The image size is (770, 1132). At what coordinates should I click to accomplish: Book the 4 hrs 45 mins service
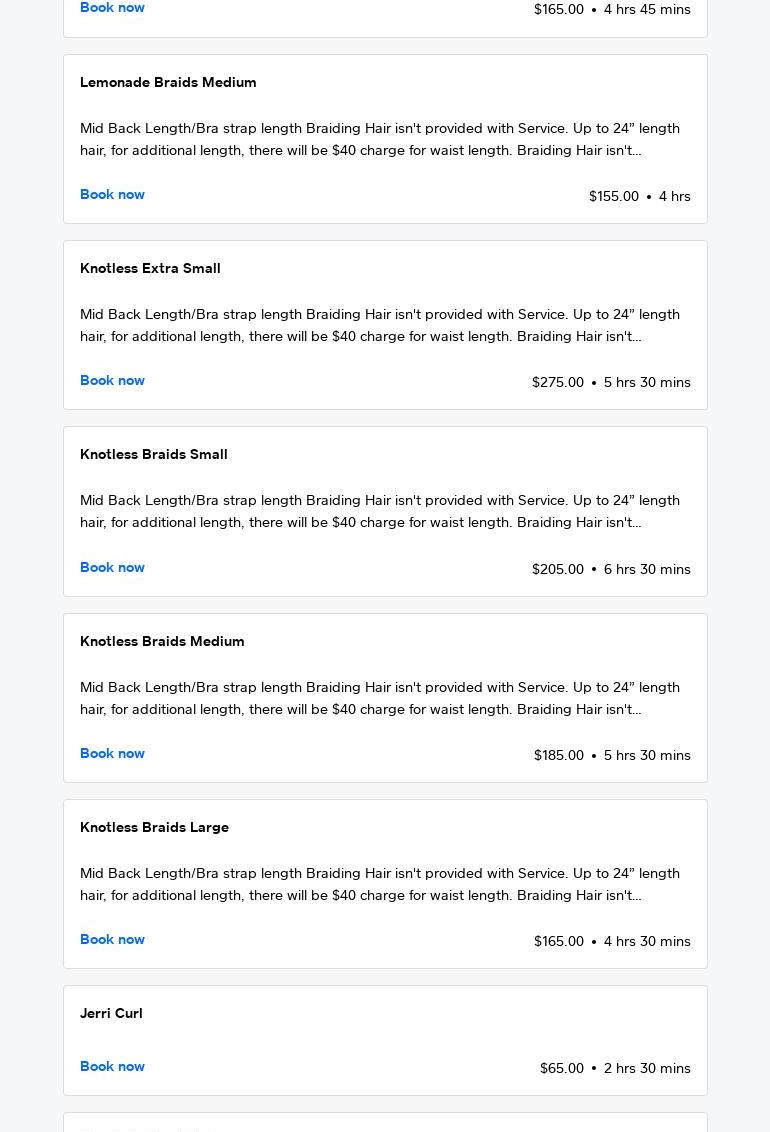112,8
